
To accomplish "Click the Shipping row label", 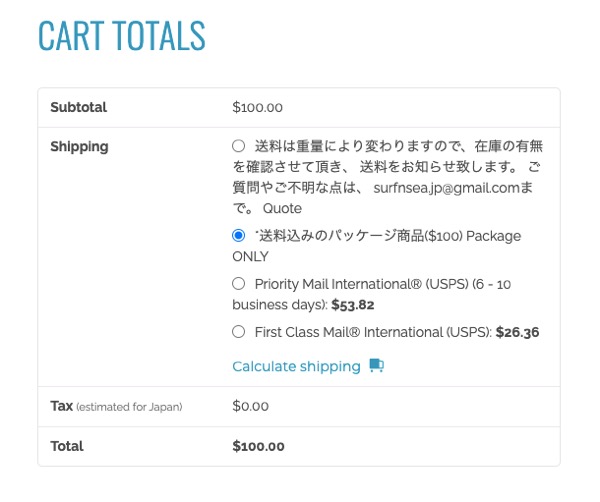I will tap(79, 147).
